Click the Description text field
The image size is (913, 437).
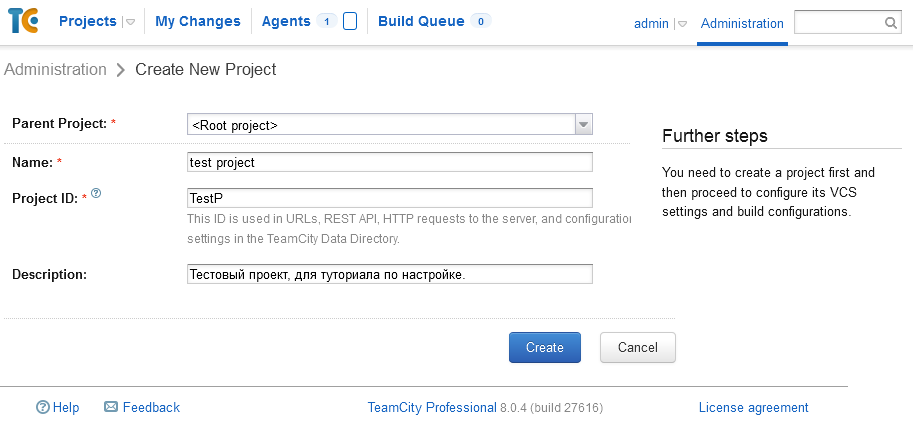pyautogui.click(x=390, y=274)
